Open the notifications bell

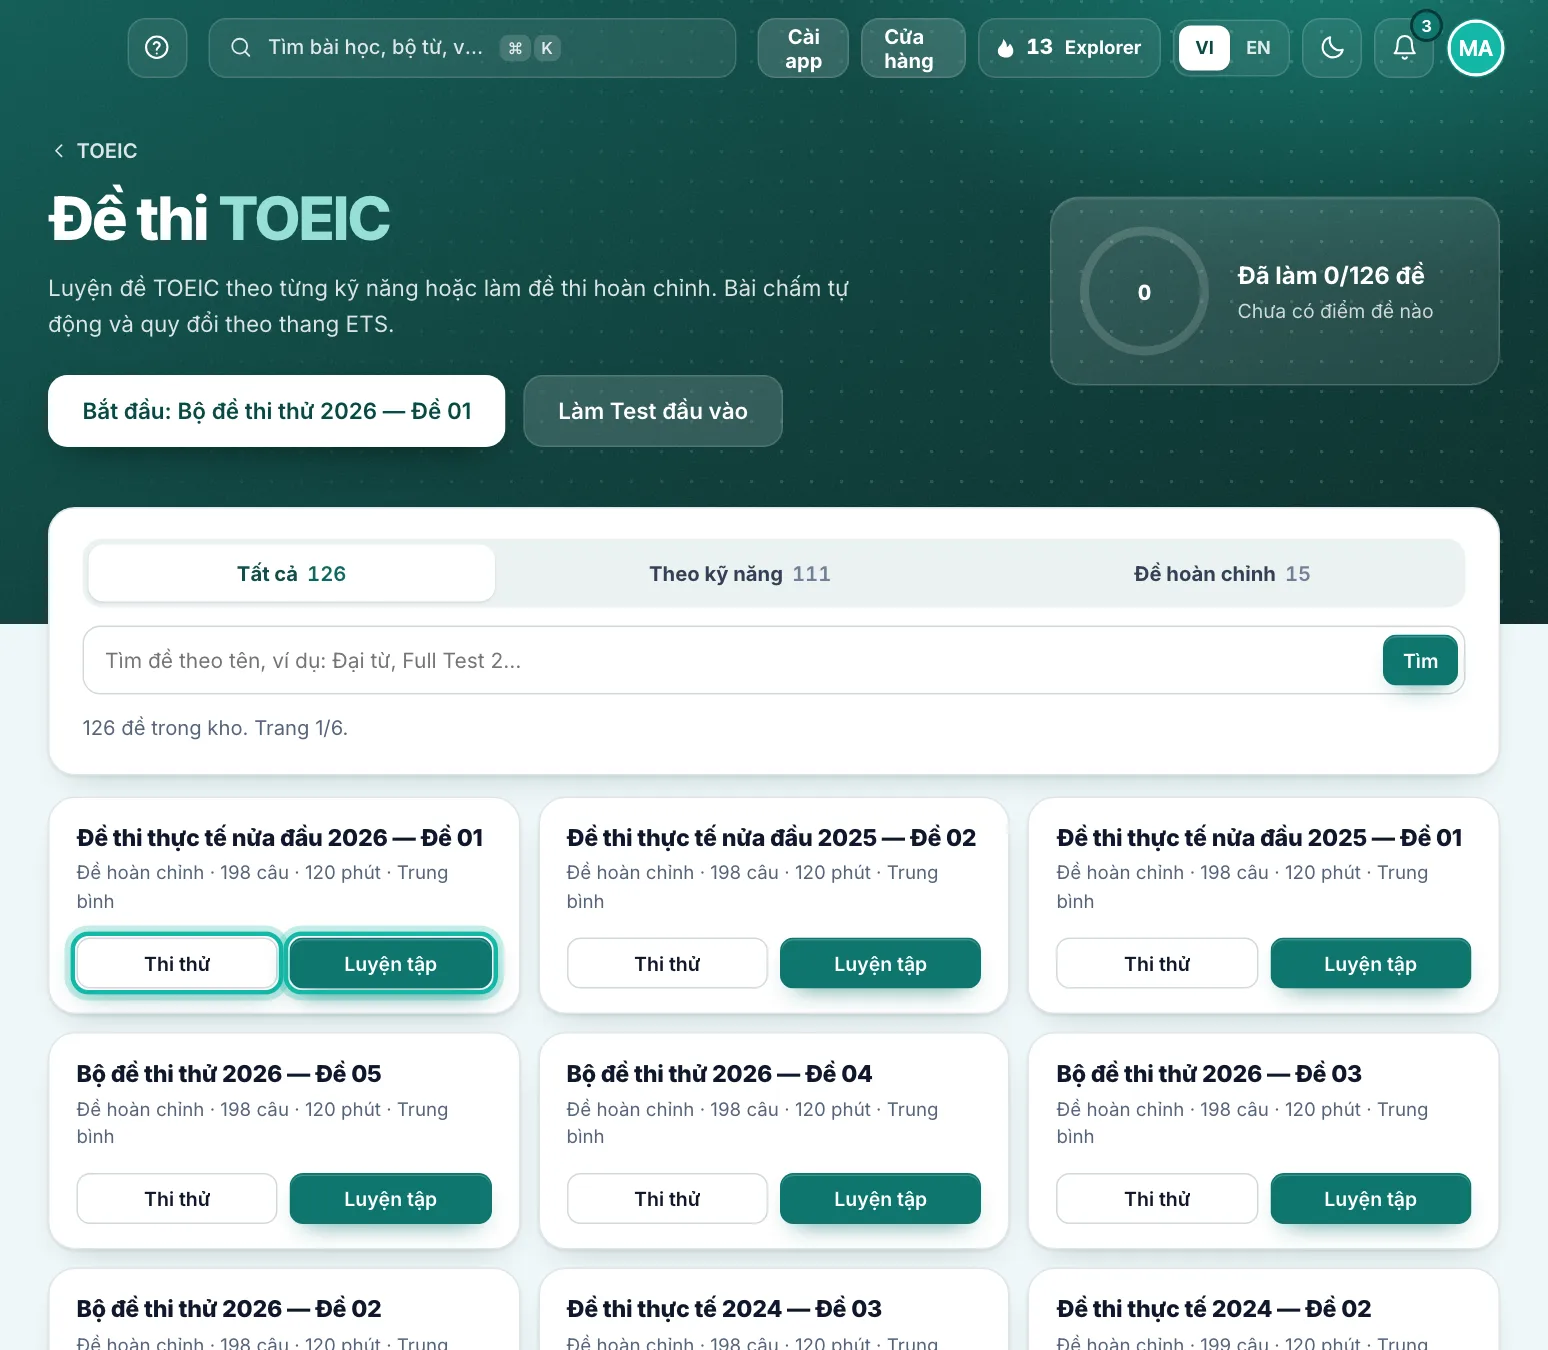1404,48
